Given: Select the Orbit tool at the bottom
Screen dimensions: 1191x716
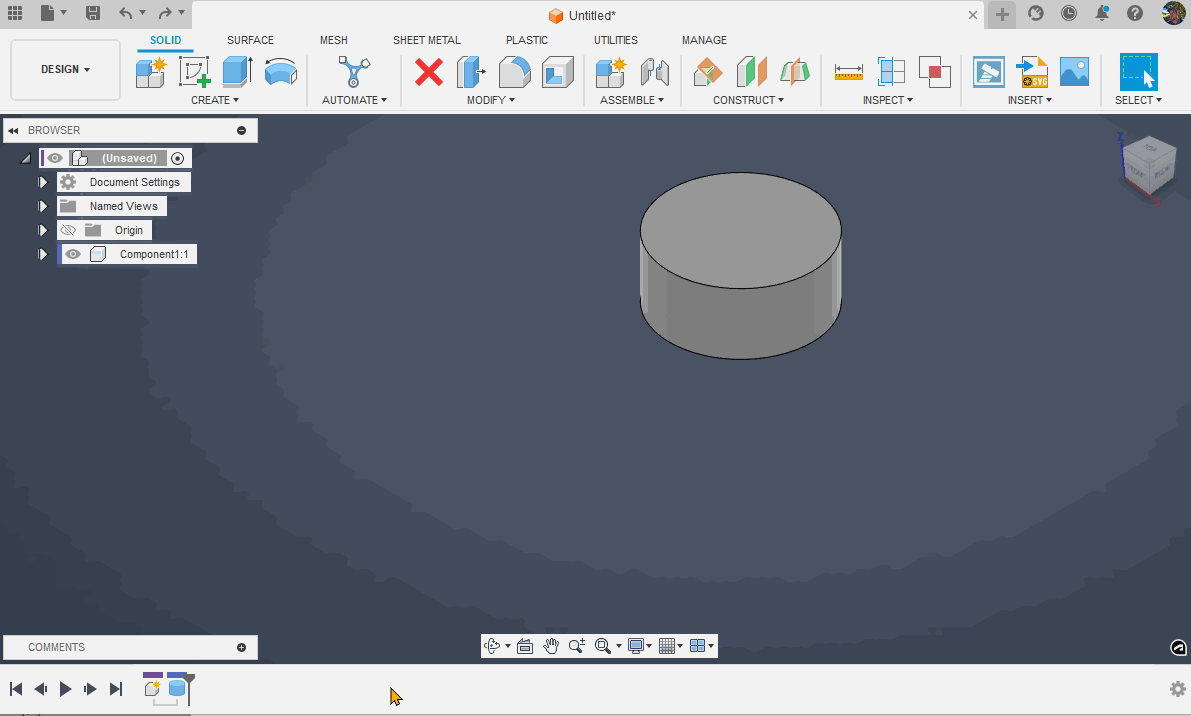Looking at the screenshot, I should click(492, 645).
